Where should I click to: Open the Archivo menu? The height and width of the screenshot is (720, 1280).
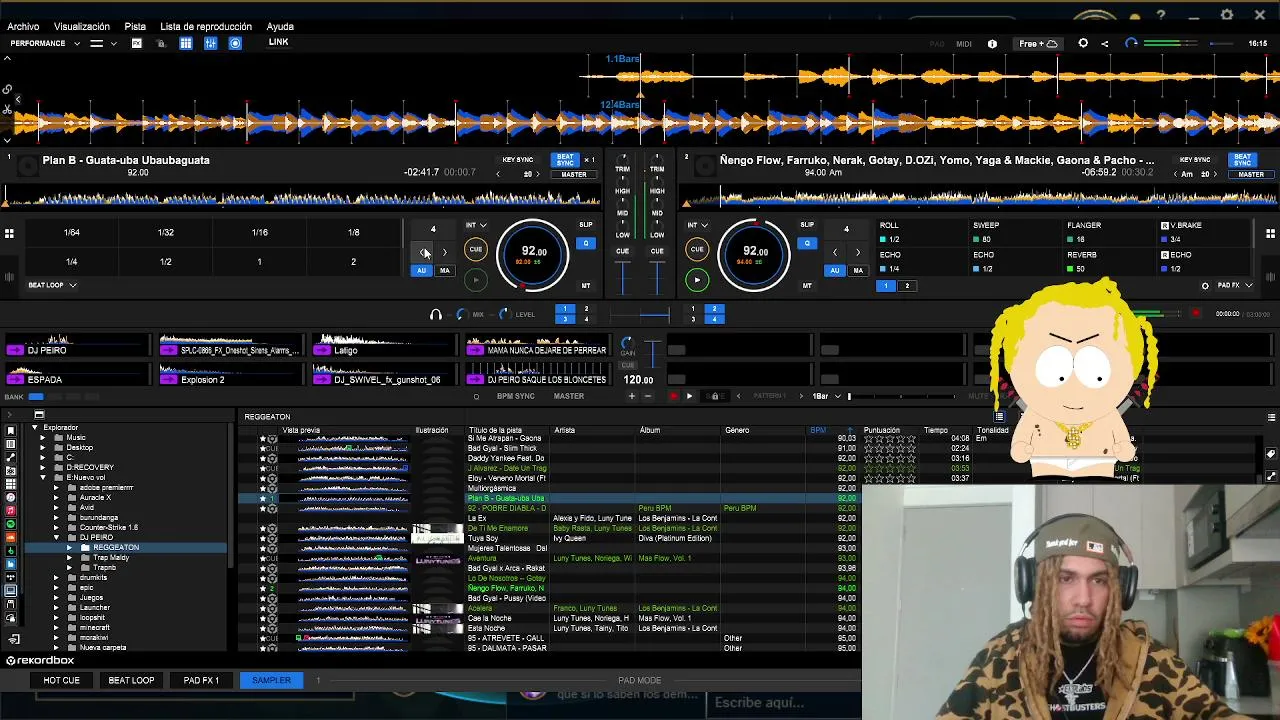click(23, 27)
